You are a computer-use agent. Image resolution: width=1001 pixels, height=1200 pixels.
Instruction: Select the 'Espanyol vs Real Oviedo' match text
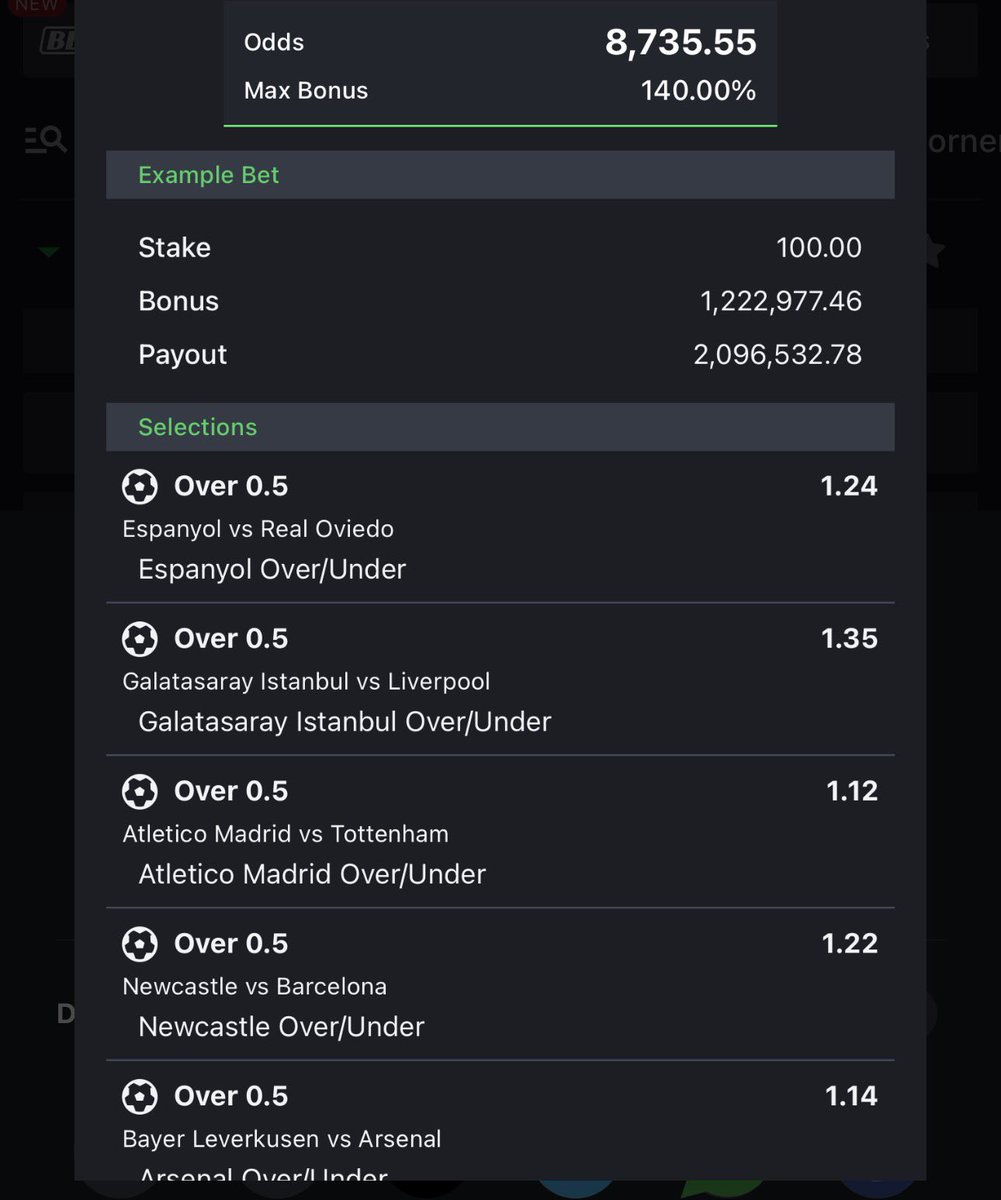258,529
